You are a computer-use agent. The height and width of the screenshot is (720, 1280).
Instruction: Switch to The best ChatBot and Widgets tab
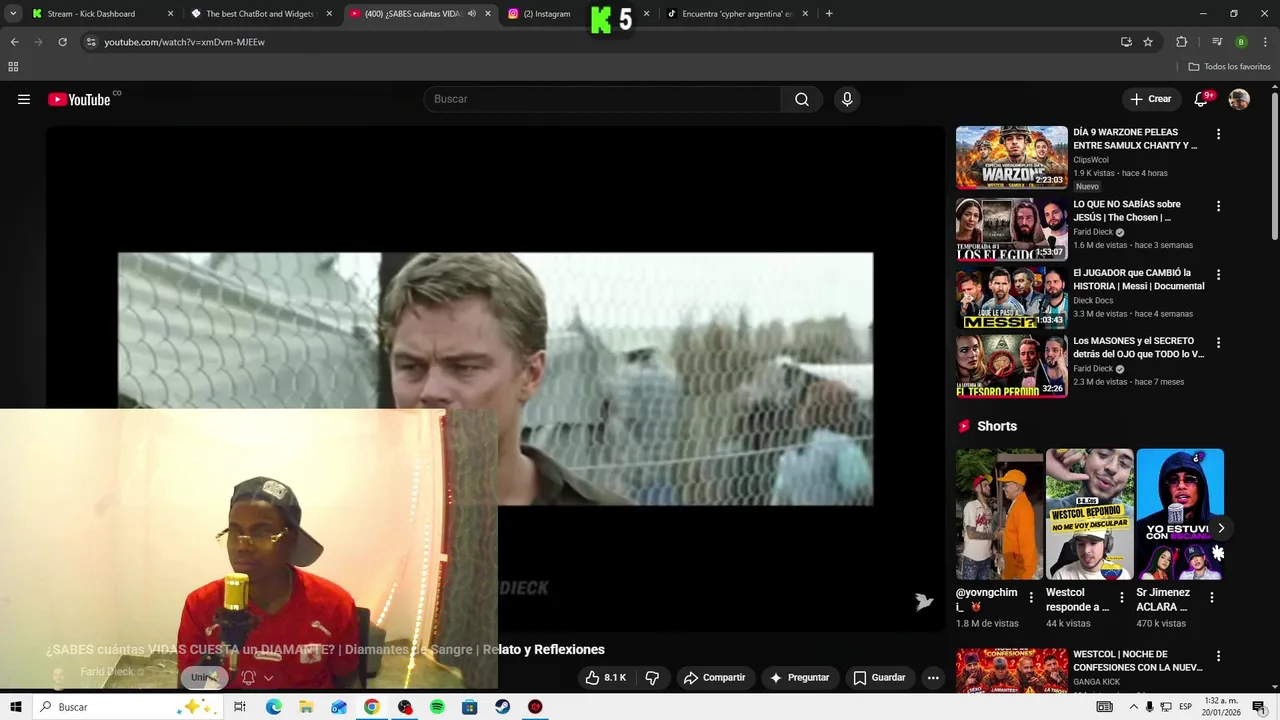pyautogui.click(x=259, y=14)
